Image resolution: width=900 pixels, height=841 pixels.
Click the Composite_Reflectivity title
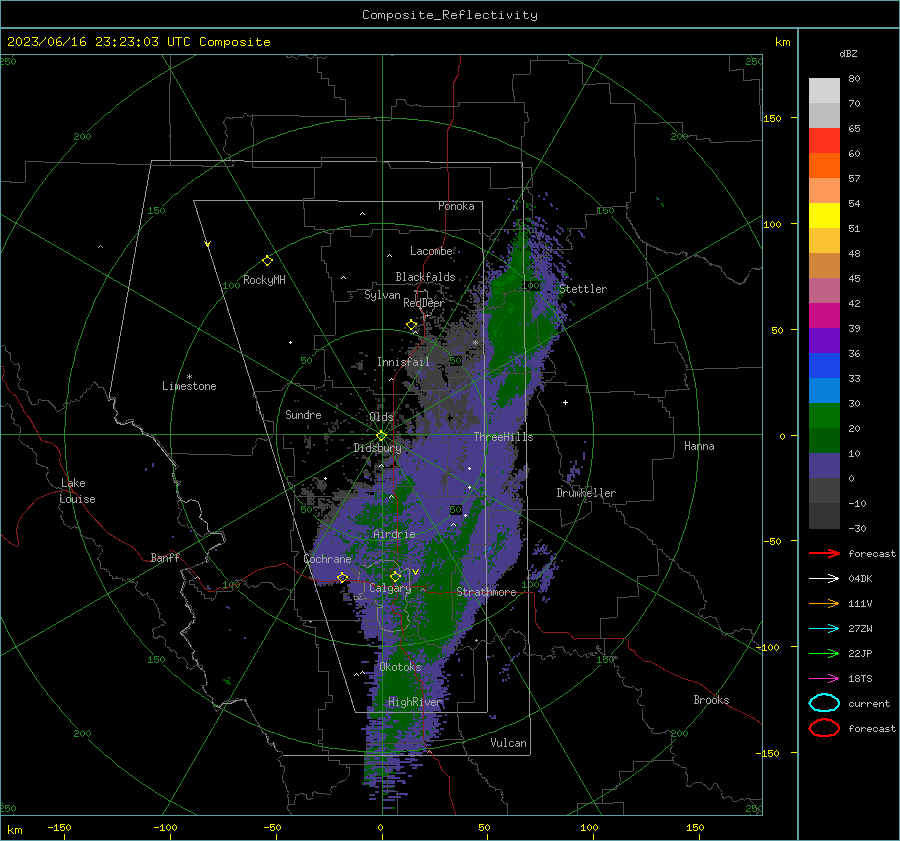point(450,15)
